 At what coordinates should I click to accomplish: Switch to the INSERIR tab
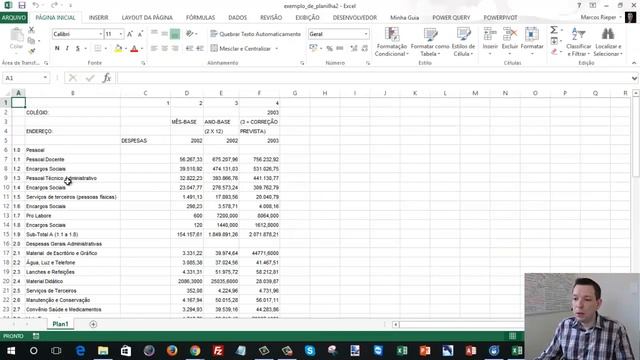98,18
